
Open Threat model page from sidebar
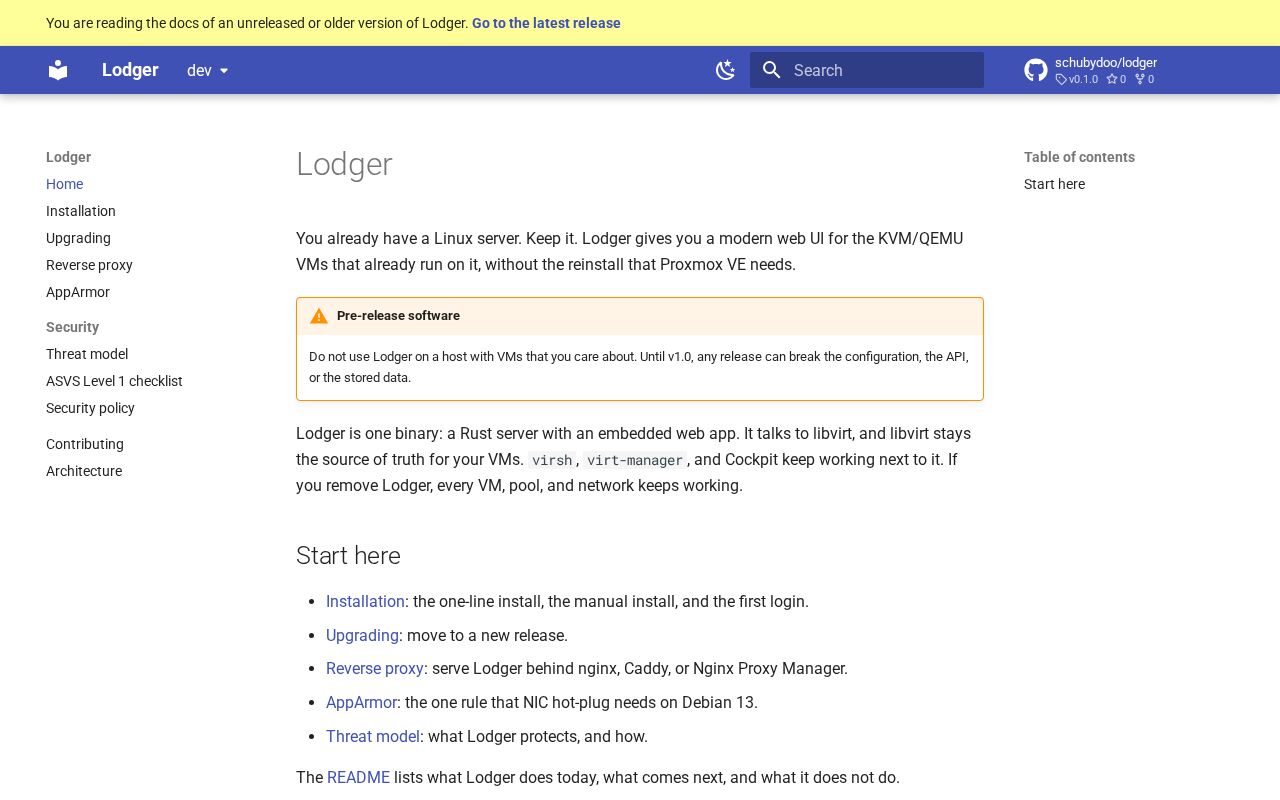point(87,354)
